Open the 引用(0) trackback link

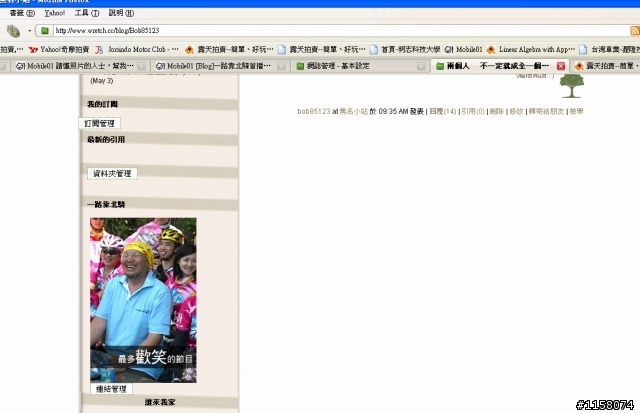pos(473,111)
